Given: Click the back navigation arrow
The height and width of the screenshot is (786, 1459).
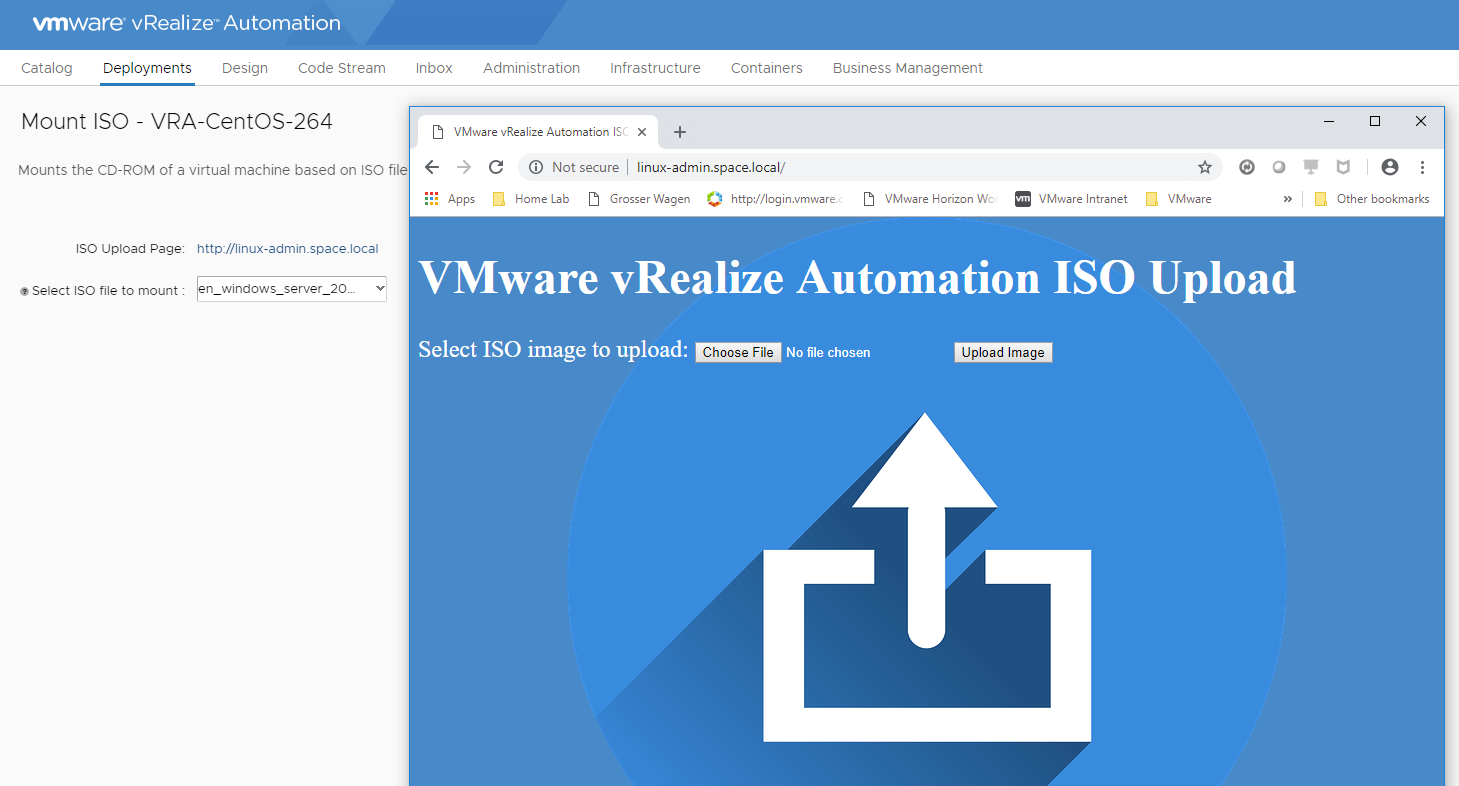Looking at the screenshot, I should pos(432,167).
